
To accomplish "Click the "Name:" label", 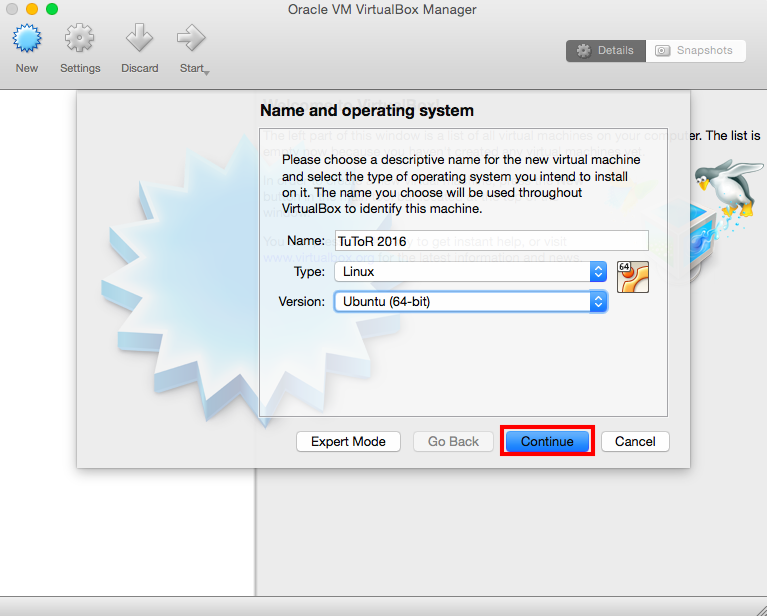I will click(x=306, y=241).
